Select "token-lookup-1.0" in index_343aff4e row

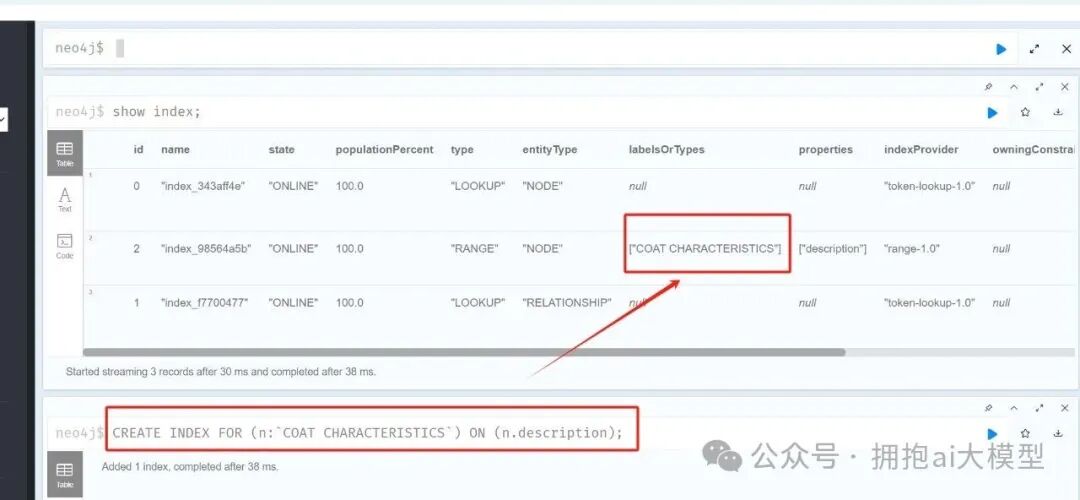929,186
